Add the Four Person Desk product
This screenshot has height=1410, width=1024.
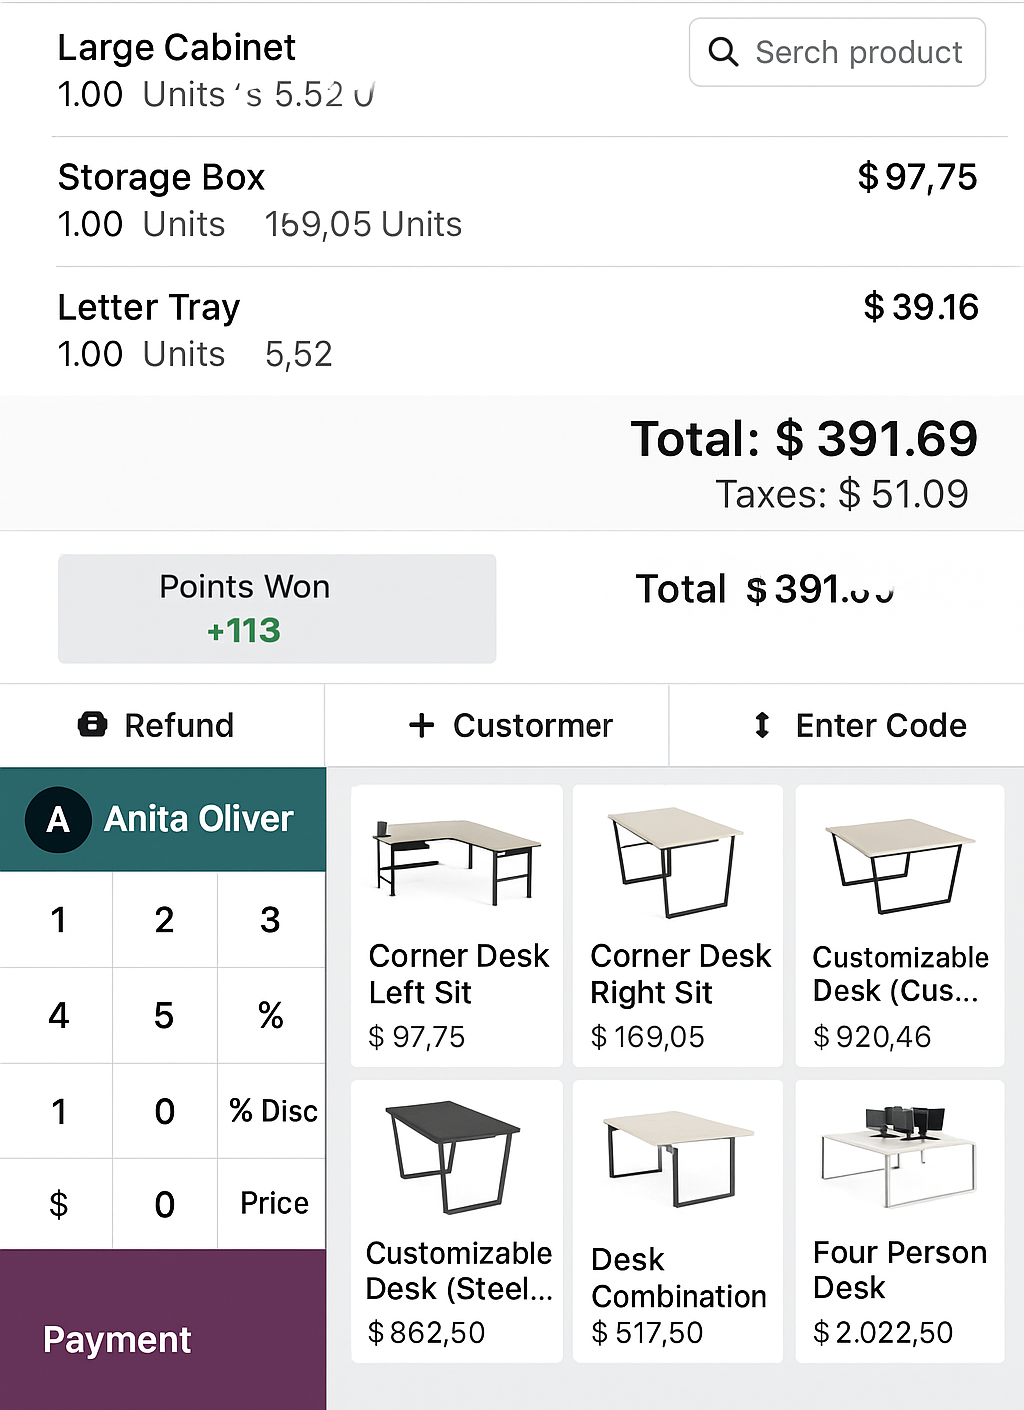(x=900, y=1221)
